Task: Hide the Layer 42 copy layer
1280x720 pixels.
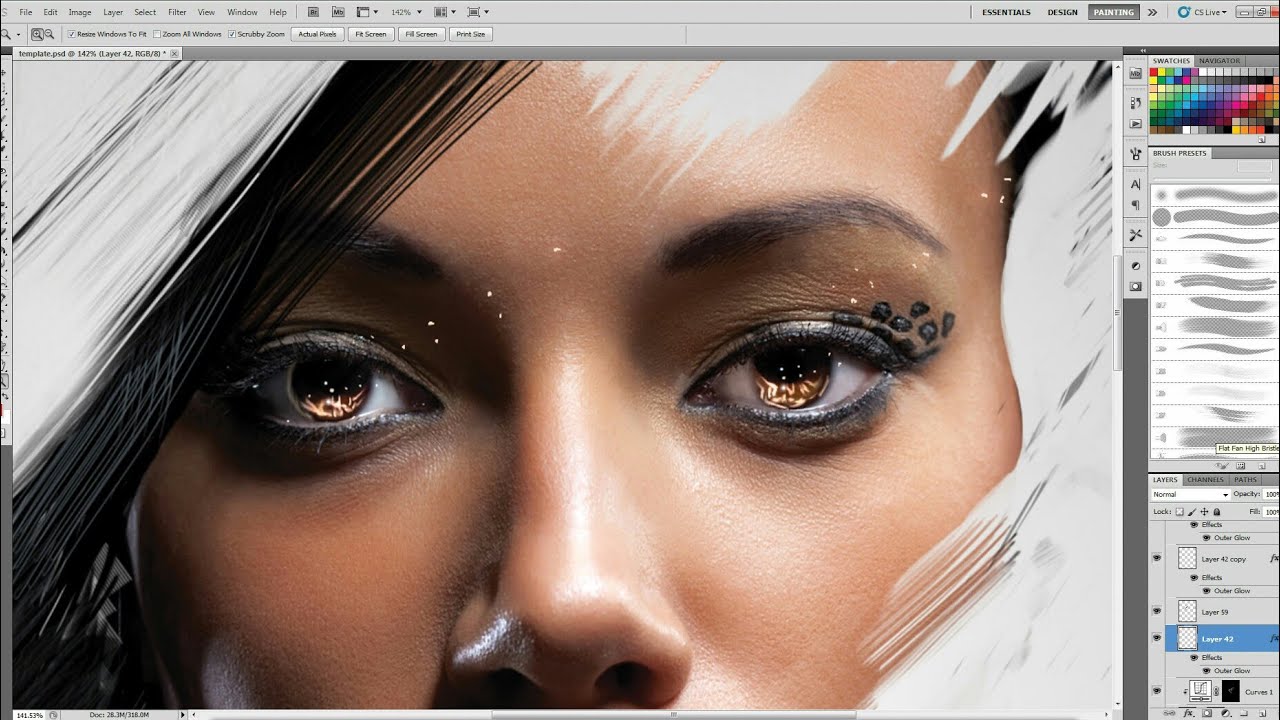Action: [x=1157, y=559]
